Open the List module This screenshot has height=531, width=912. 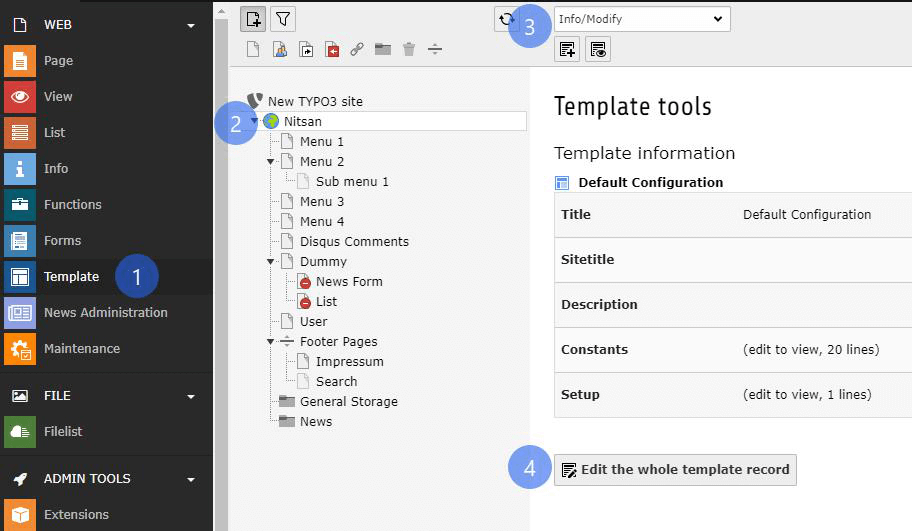pyautogui.click(x=54, y=133)
